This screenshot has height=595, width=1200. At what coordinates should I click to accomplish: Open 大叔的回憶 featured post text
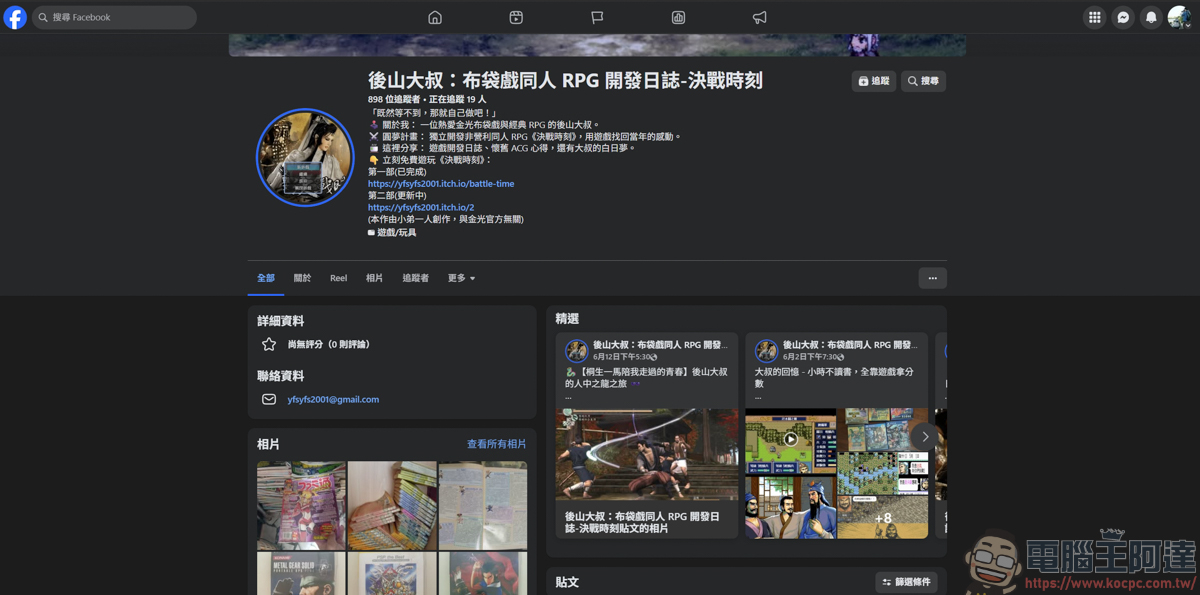(834, 377)
